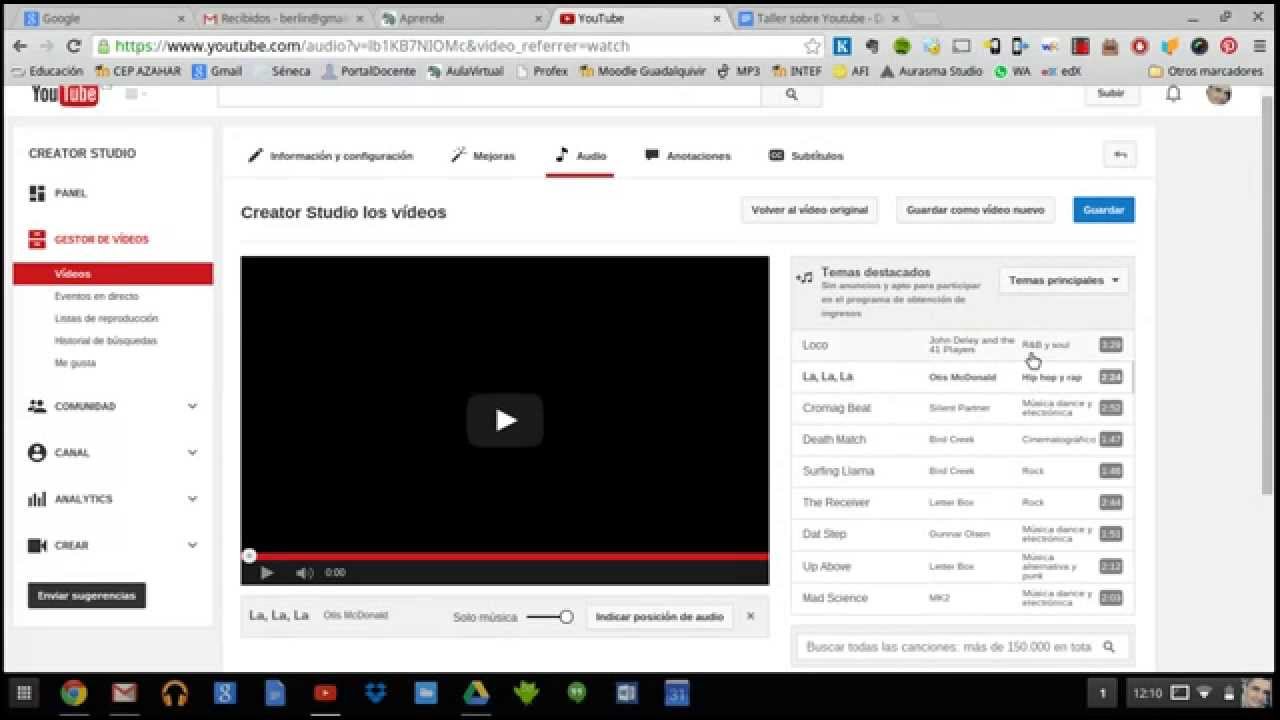Viewport: 1280px width, 720px height.
Task: Open Otros marcadores bookmarks folder
Action: pos(1206,71)
